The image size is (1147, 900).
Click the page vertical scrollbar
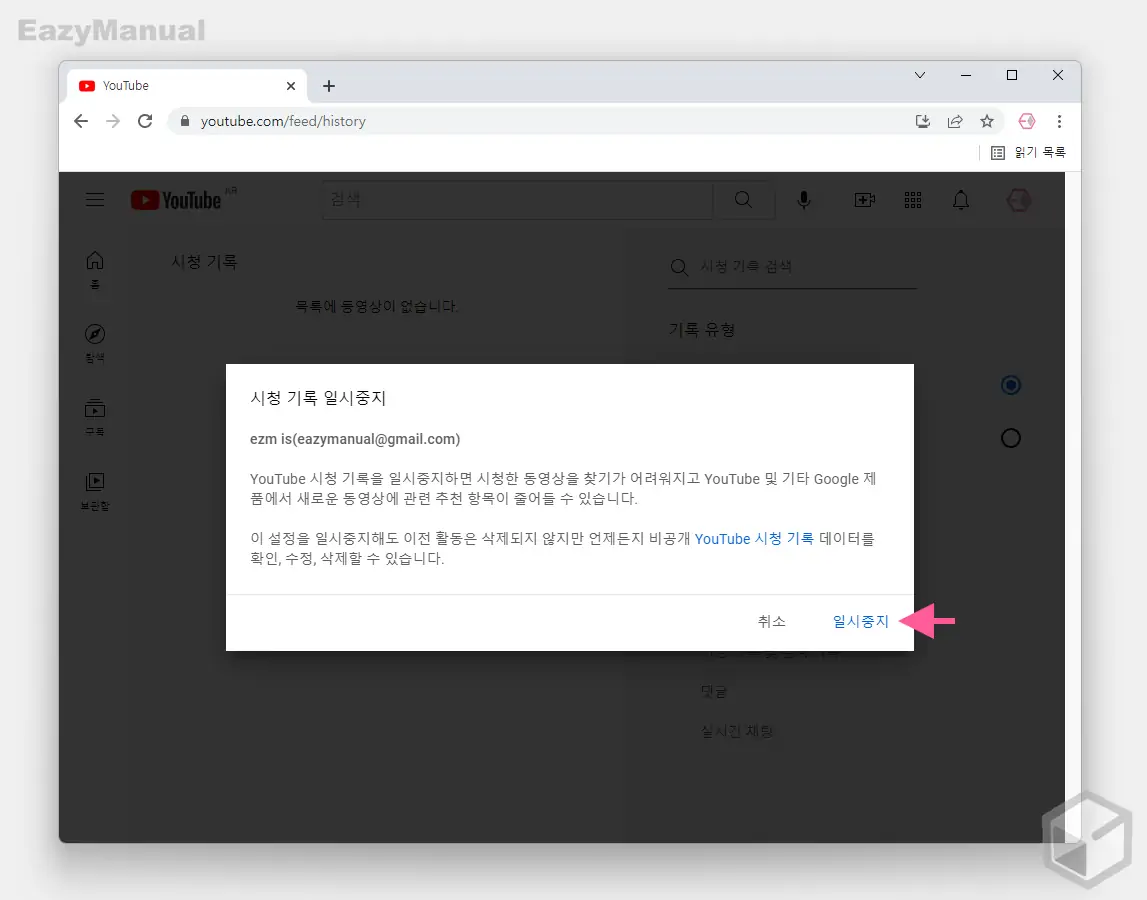coord(1072,507)
